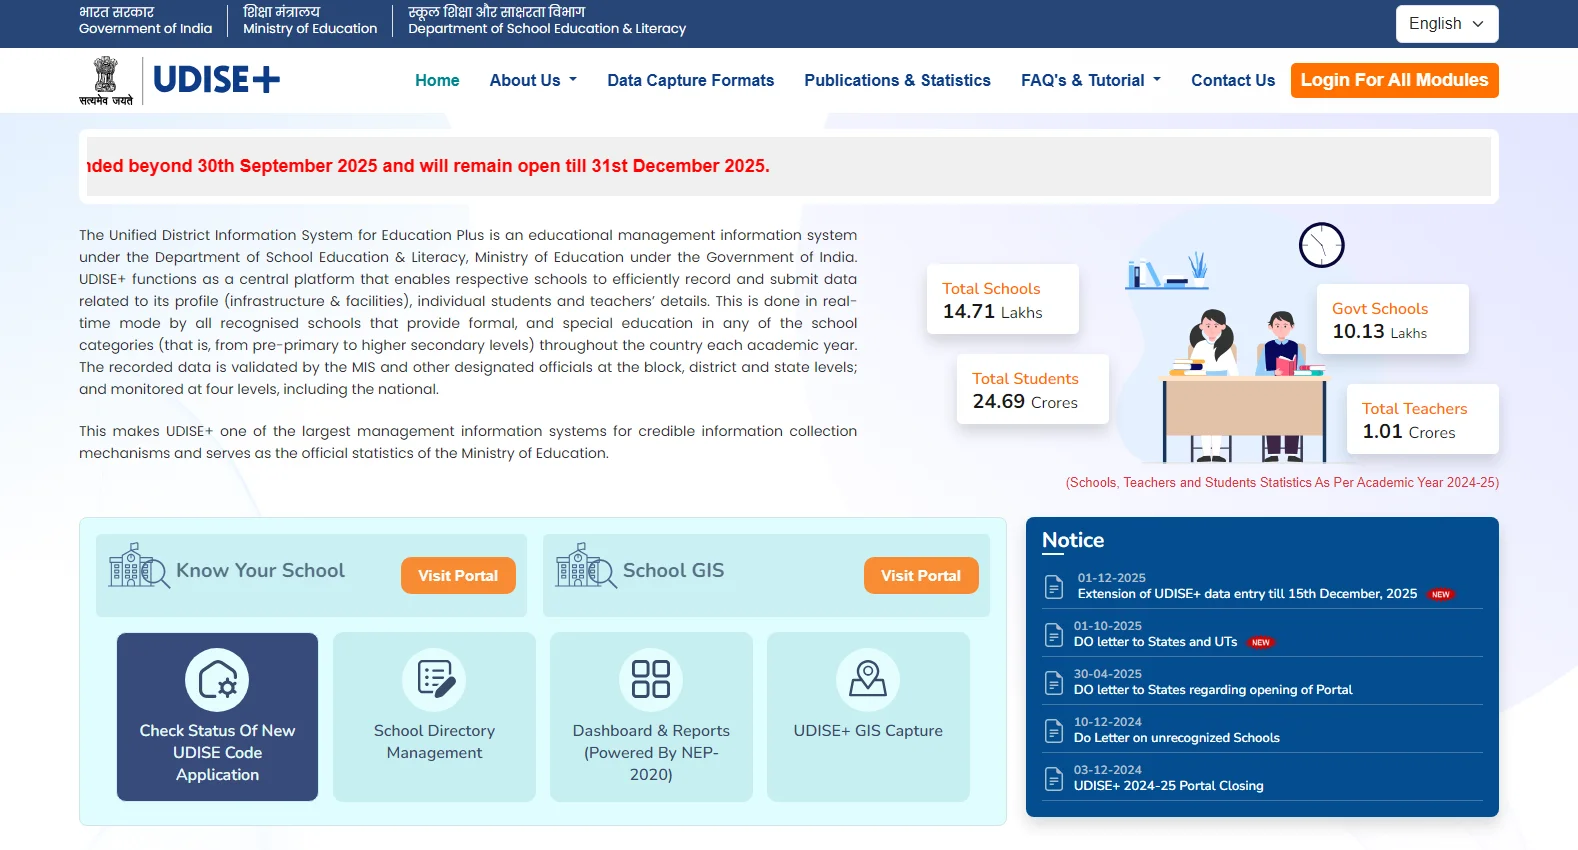Expand the About Us menu
The width and height of the screenshot is (1578, 850).
(533, 80)
